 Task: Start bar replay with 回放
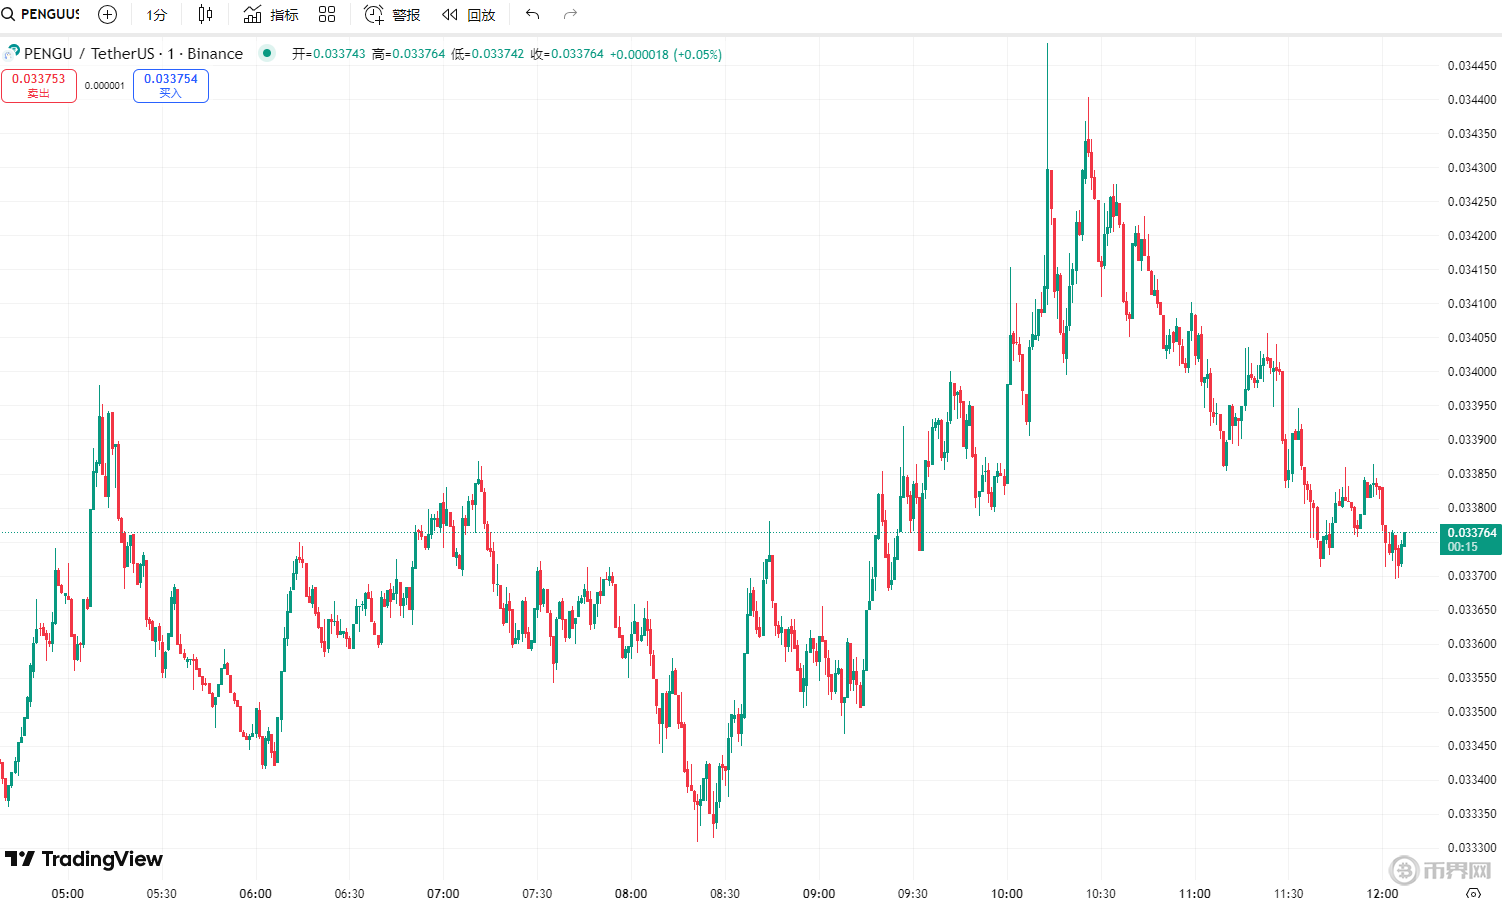pyautogui.click(x=469, y=14)
